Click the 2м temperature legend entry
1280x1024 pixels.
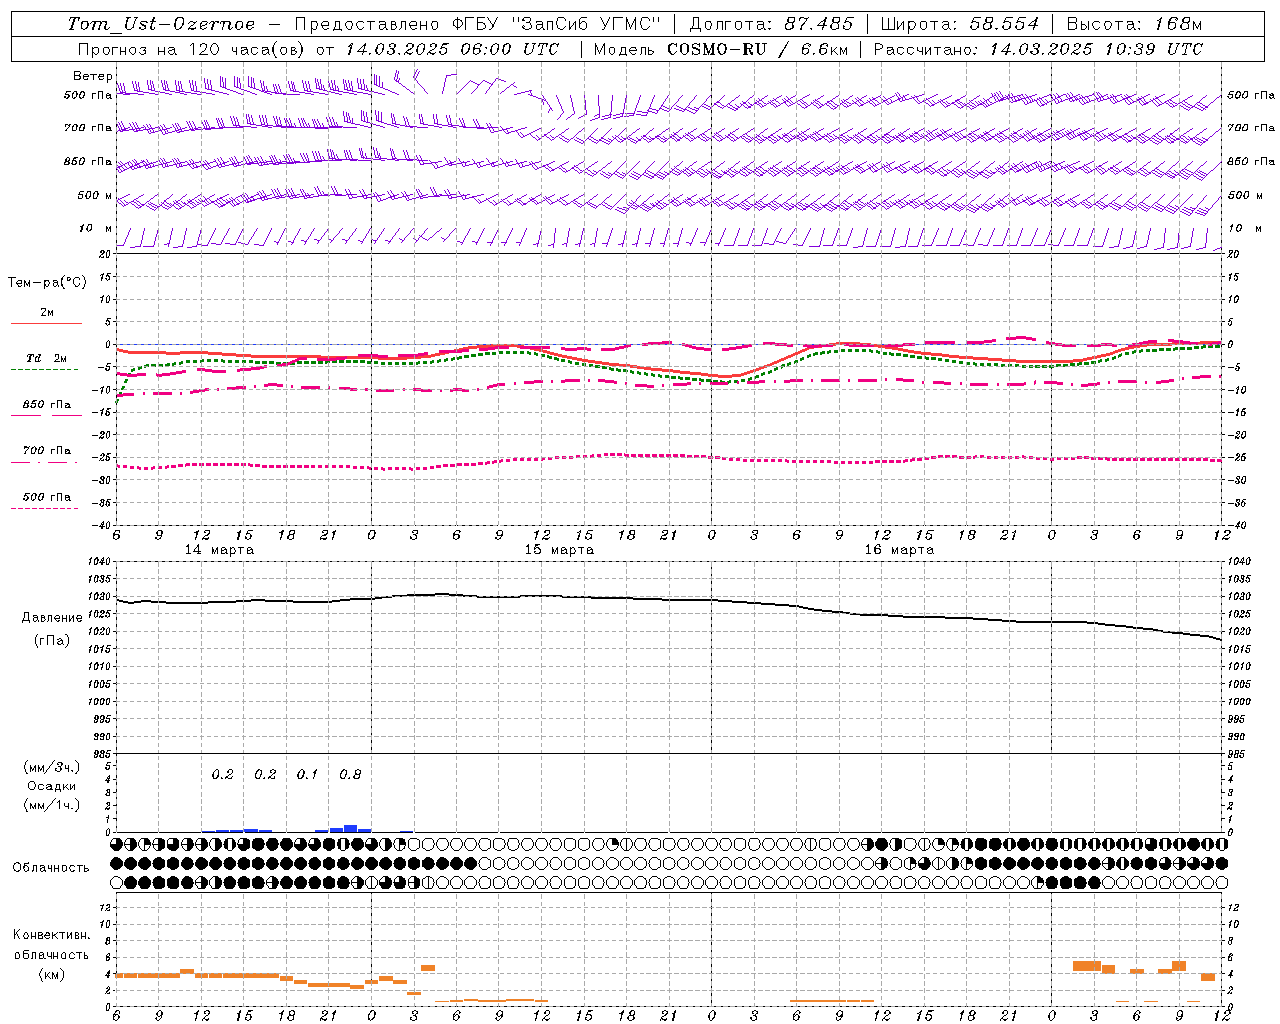46,312
